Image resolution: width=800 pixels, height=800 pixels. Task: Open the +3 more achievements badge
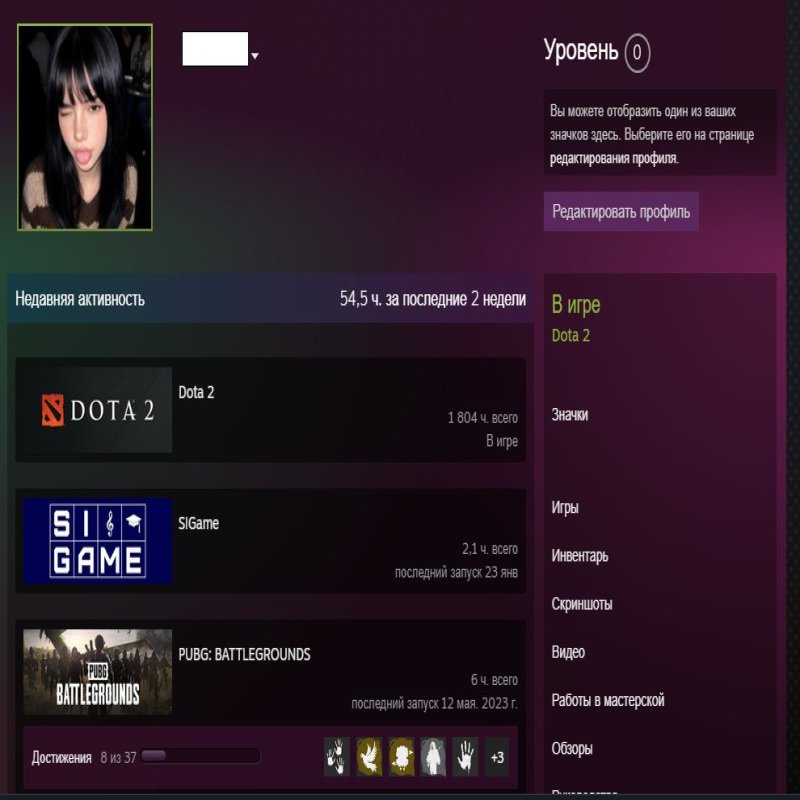(497, 757)
